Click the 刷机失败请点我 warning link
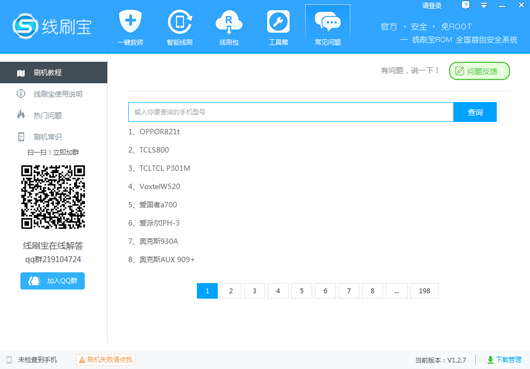 click(106, 360)
